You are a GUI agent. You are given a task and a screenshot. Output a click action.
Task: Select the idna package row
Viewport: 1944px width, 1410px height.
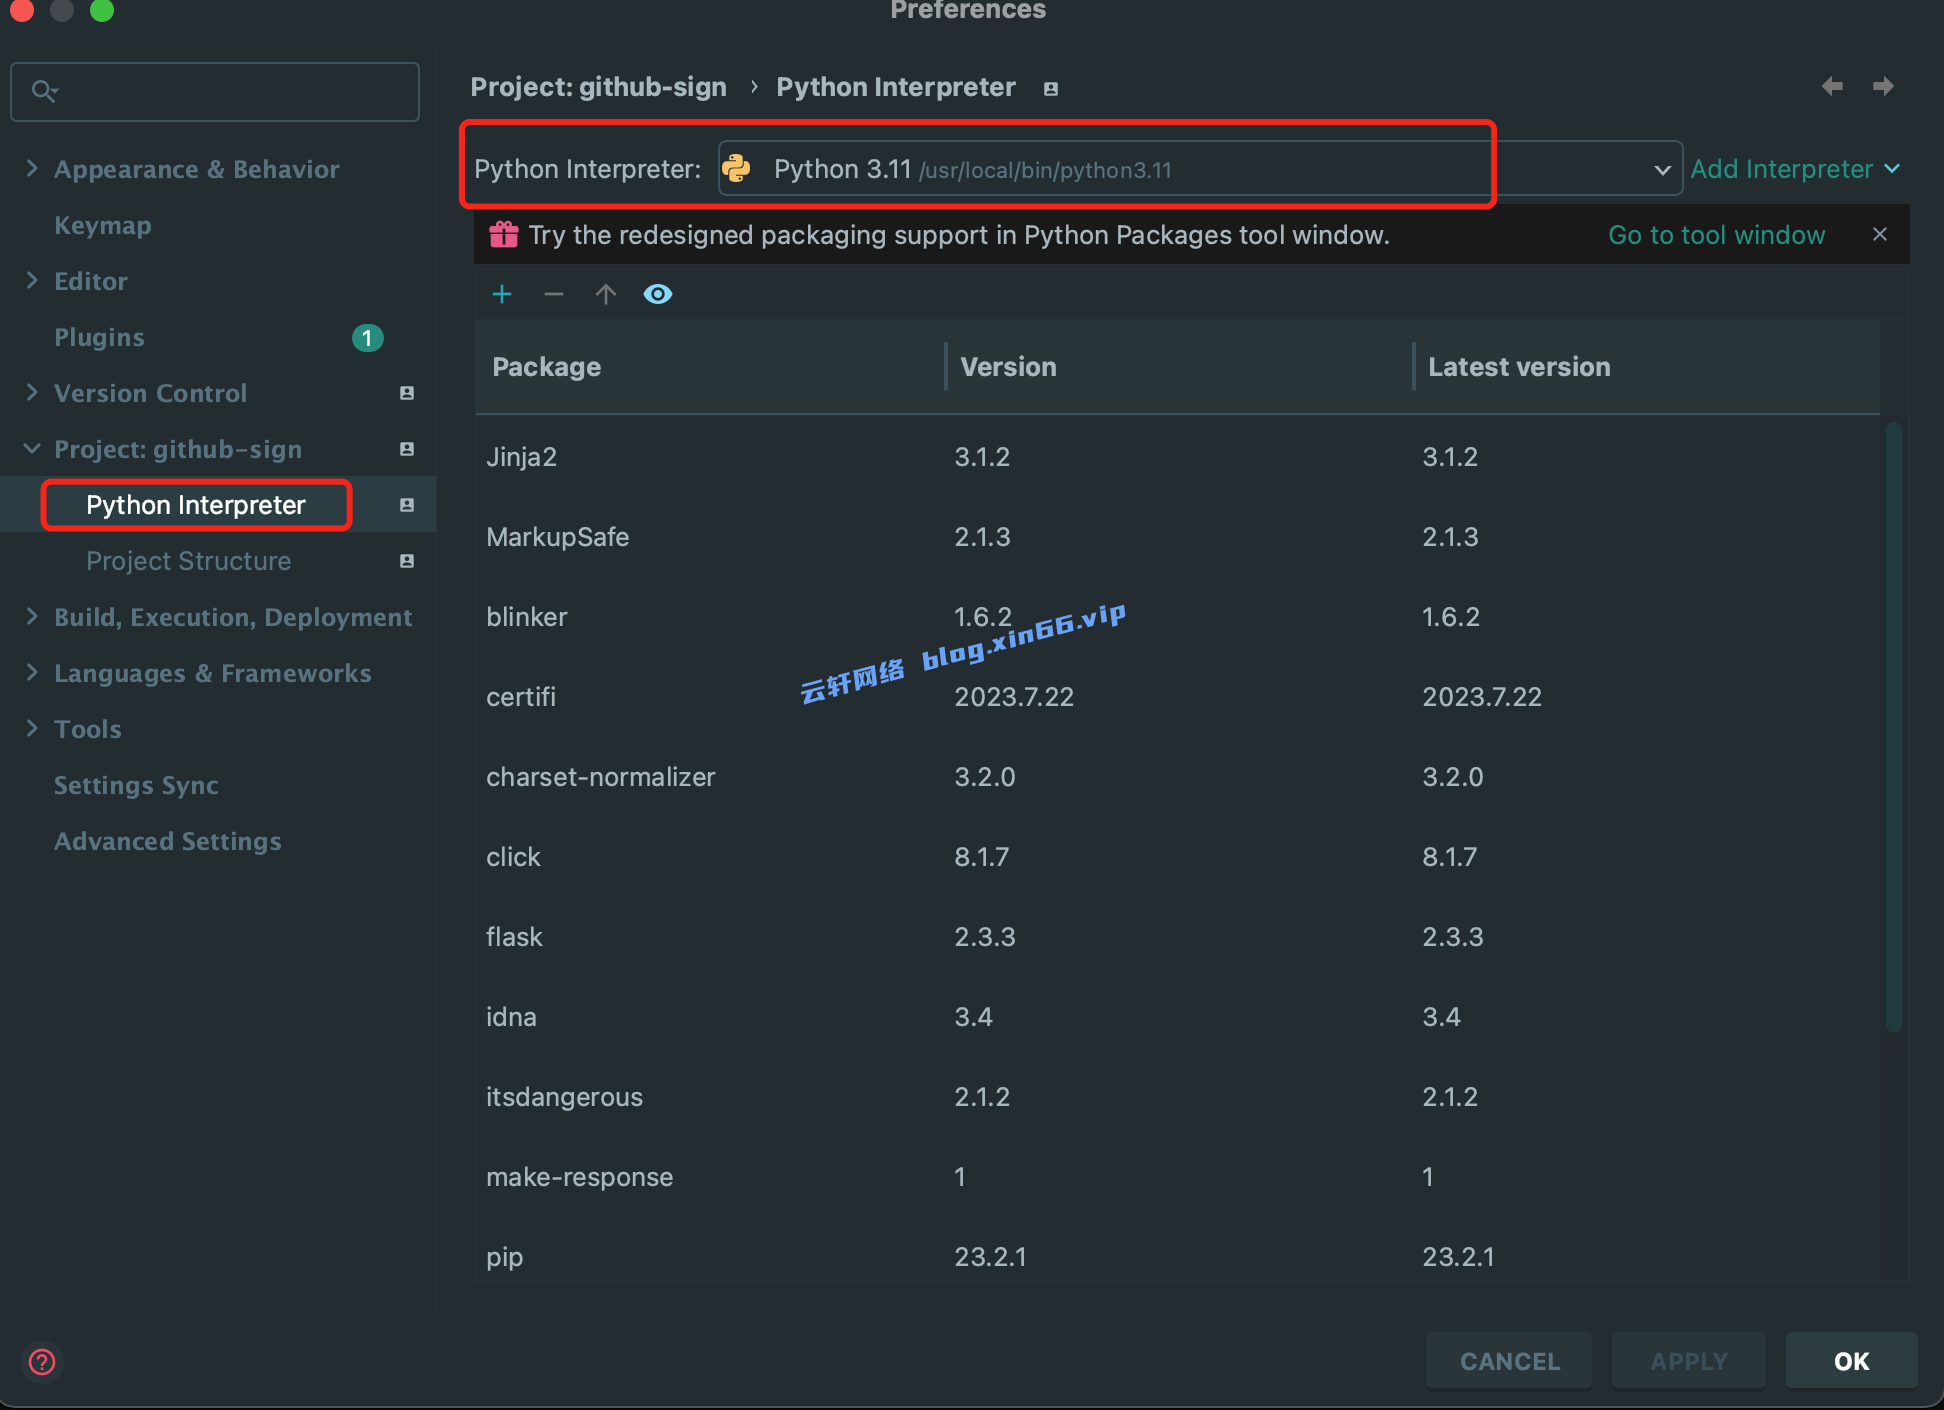click(1177, 1017)
